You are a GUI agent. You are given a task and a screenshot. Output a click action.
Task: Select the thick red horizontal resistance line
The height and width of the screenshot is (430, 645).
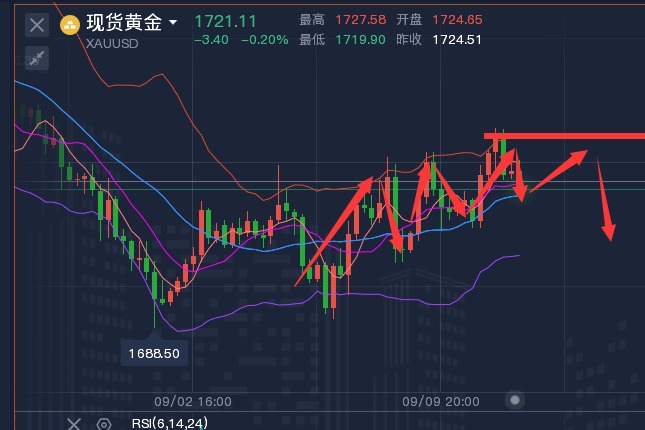coord(580,135)
